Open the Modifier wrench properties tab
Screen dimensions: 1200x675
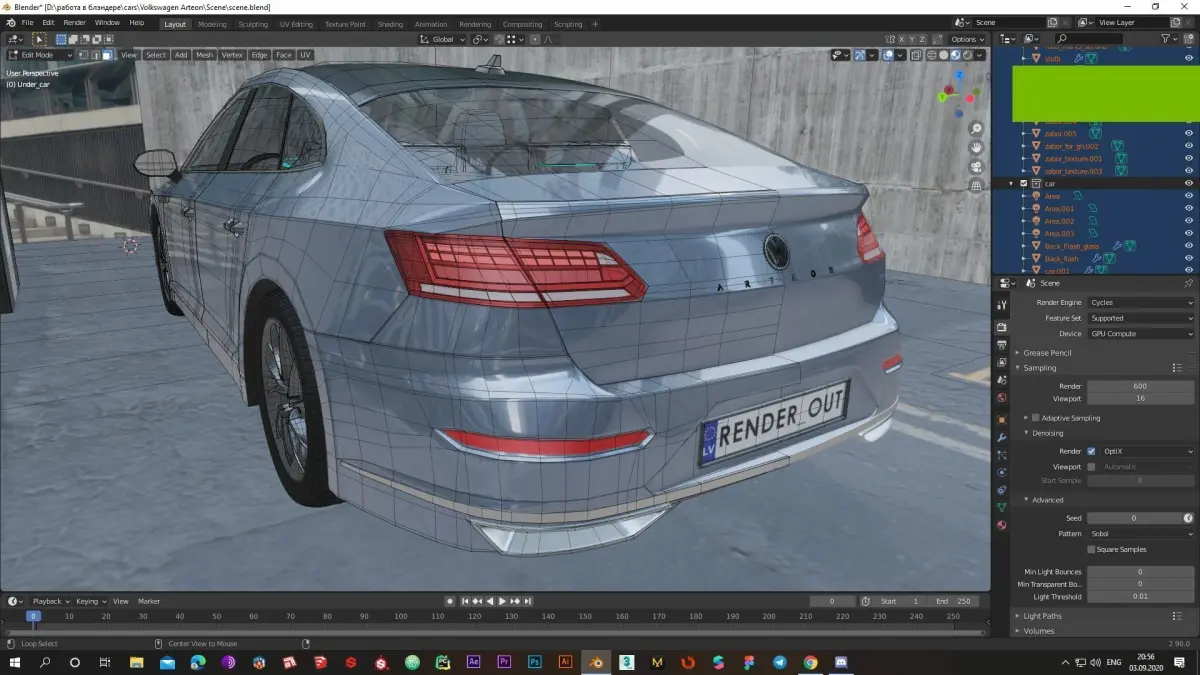[1001, 437]
